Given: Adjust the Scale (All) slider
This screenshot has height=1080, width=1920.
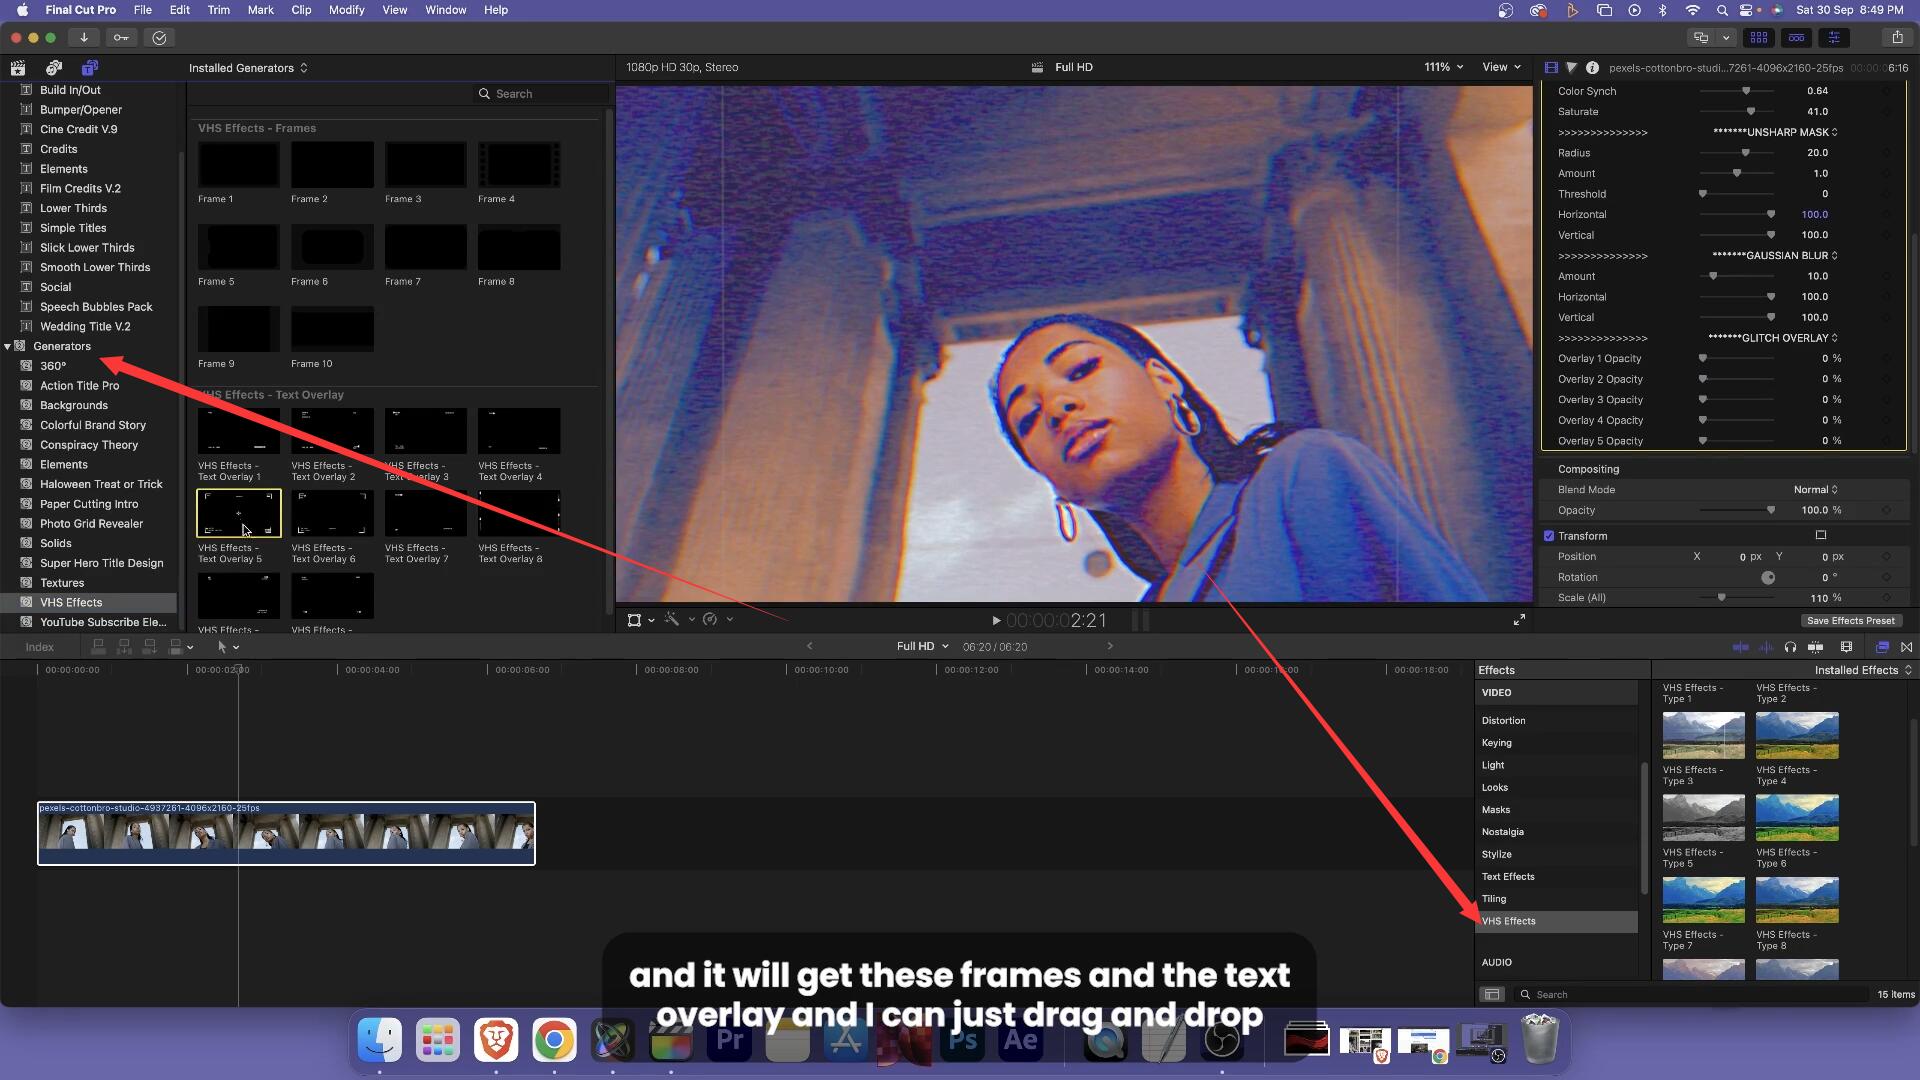Looking at the screenshot, I should [1721, 598].
